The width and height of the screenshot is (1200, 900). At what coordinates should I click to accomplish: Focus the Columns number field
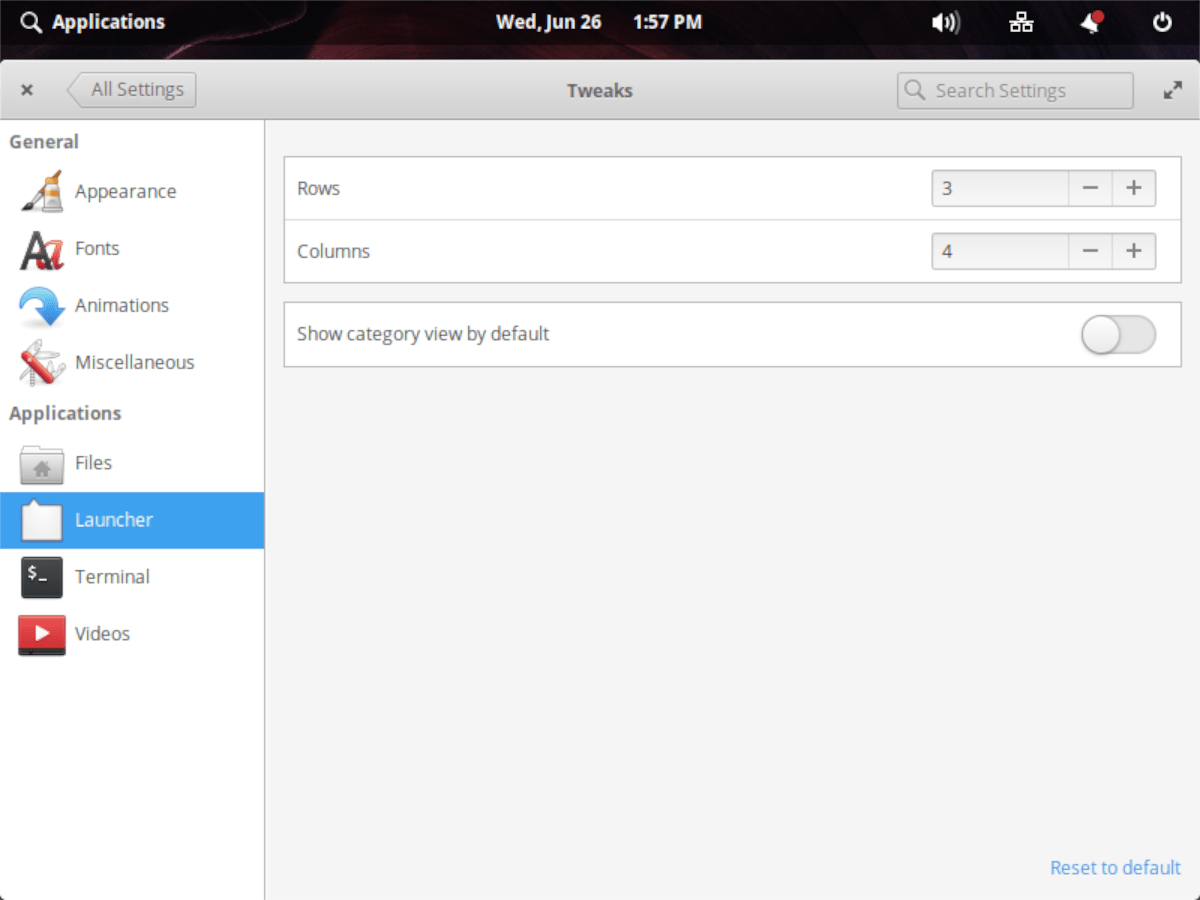pyautogui.click(x=1000, y=251)
